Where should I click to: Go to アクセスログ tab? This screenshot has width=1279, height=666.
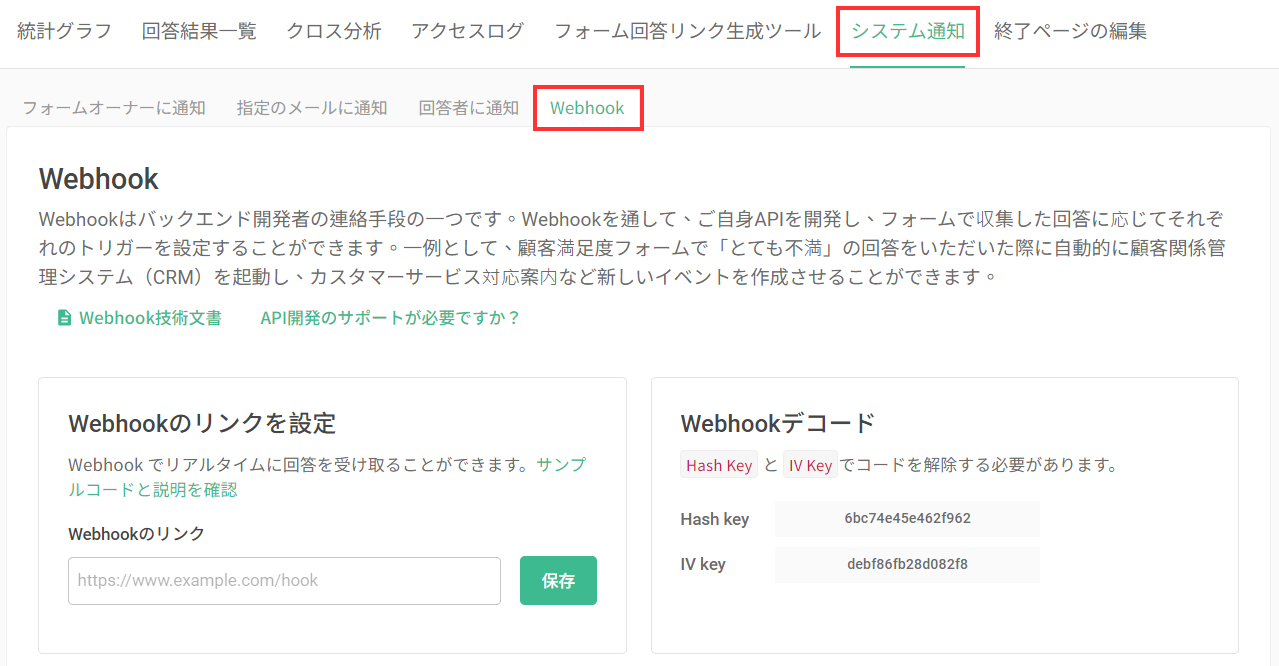click(x=467, y=31)
